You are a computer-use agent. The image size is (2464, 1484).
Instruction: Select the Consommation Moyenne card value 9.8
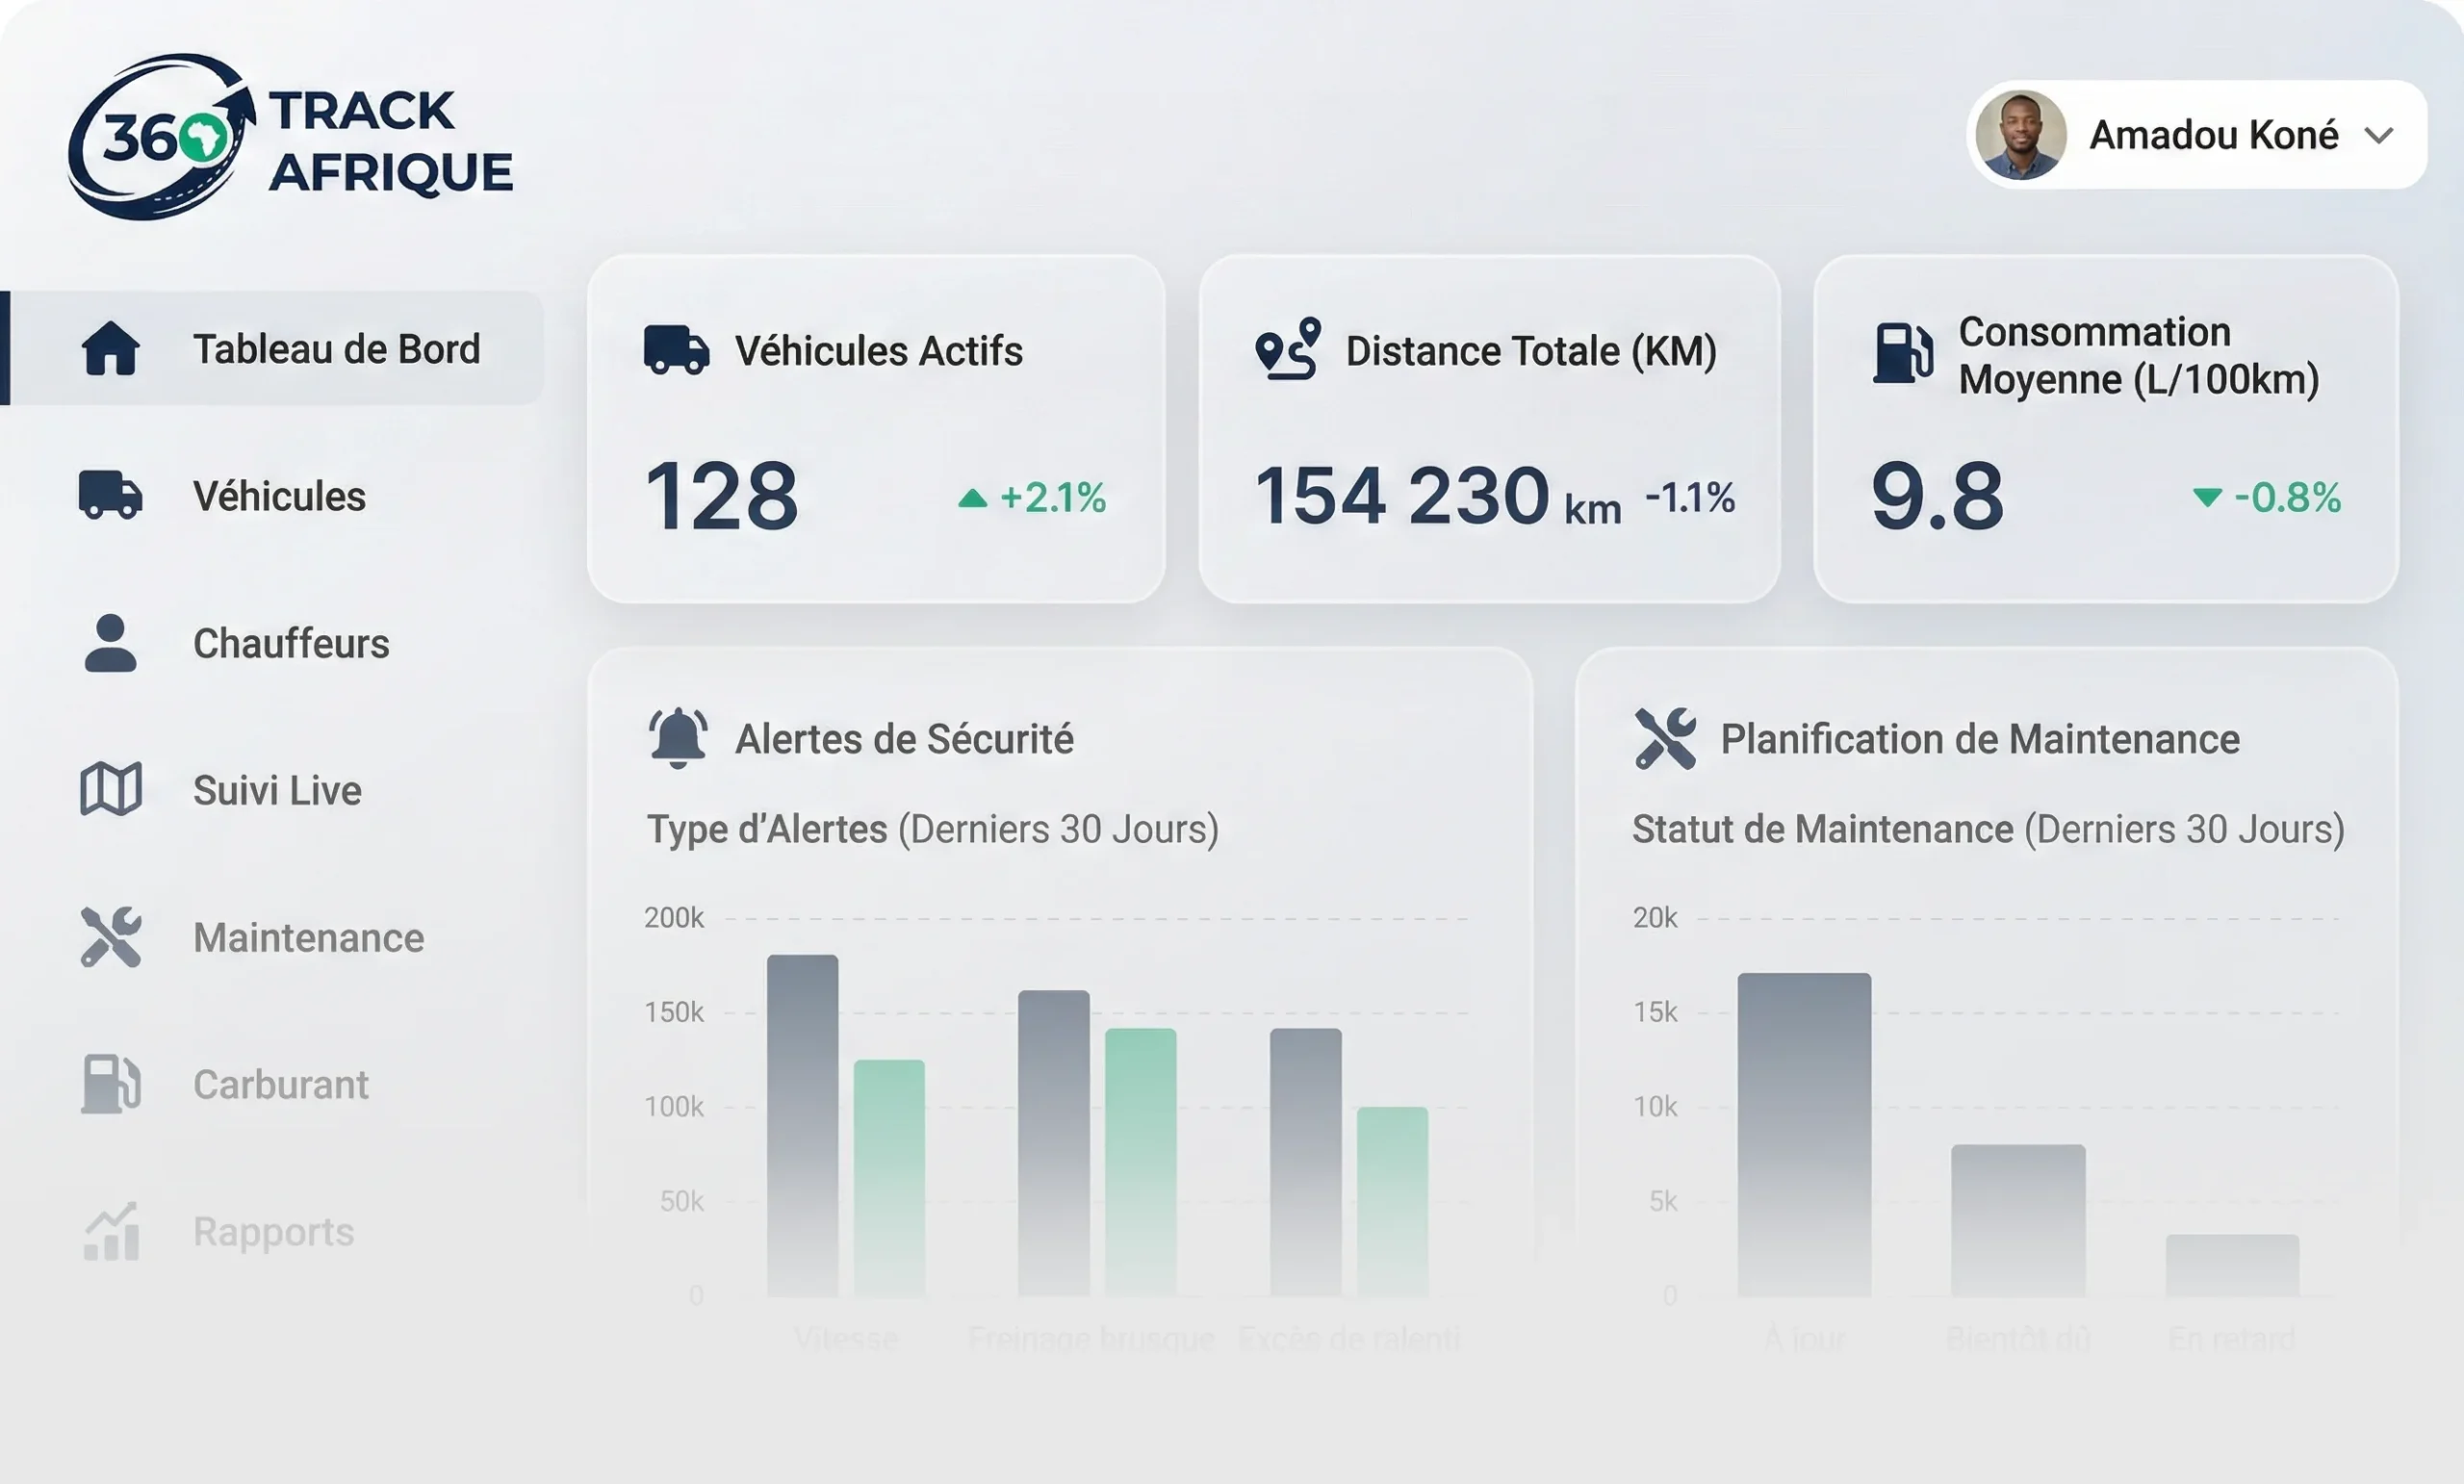1937,496
